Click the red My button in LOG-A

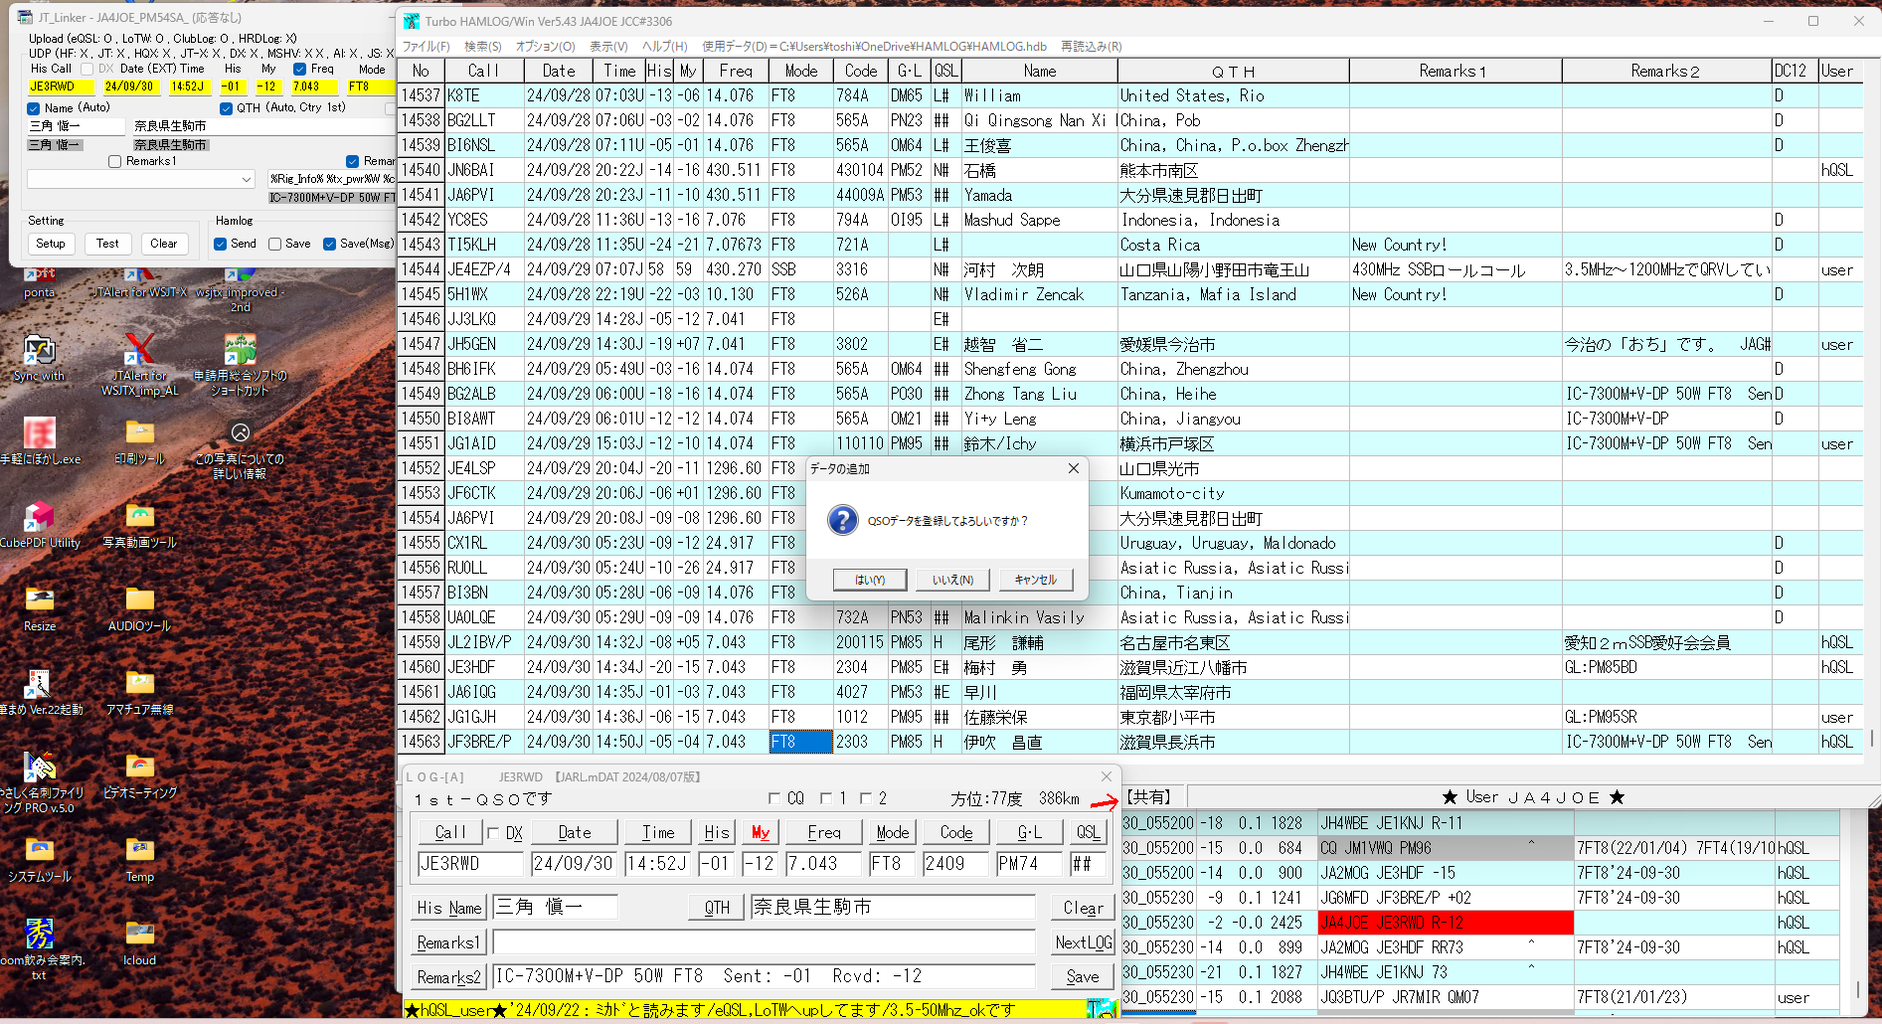point(760,832)
